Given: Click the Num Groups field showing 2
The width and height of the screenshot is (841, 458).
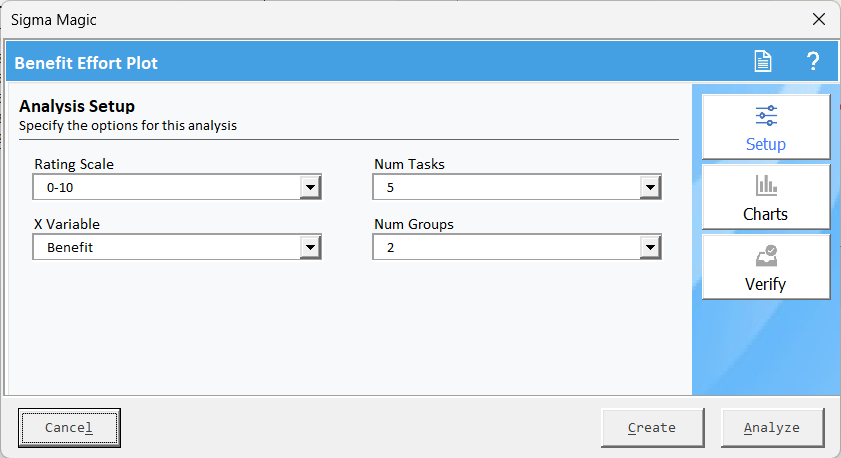Looking at the screenshot, I should click(506, 248).
